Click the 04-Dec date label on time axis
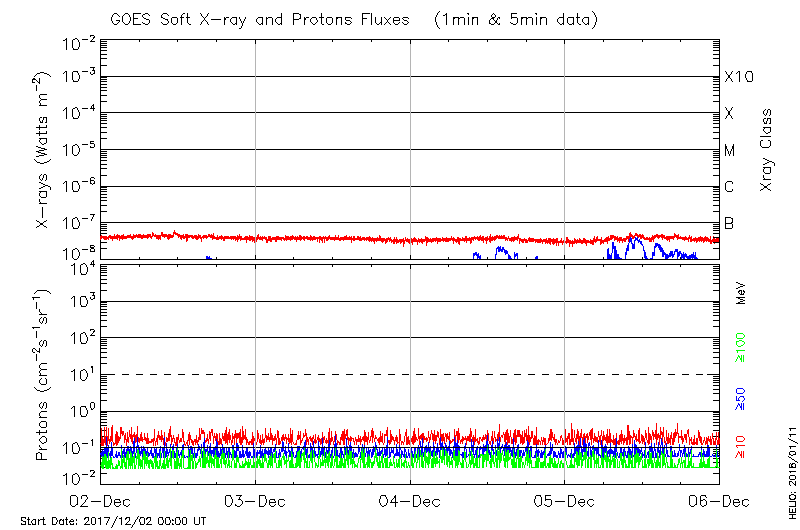Image resolution: width=800 pixels, height=530 pixels. point(411,500)
